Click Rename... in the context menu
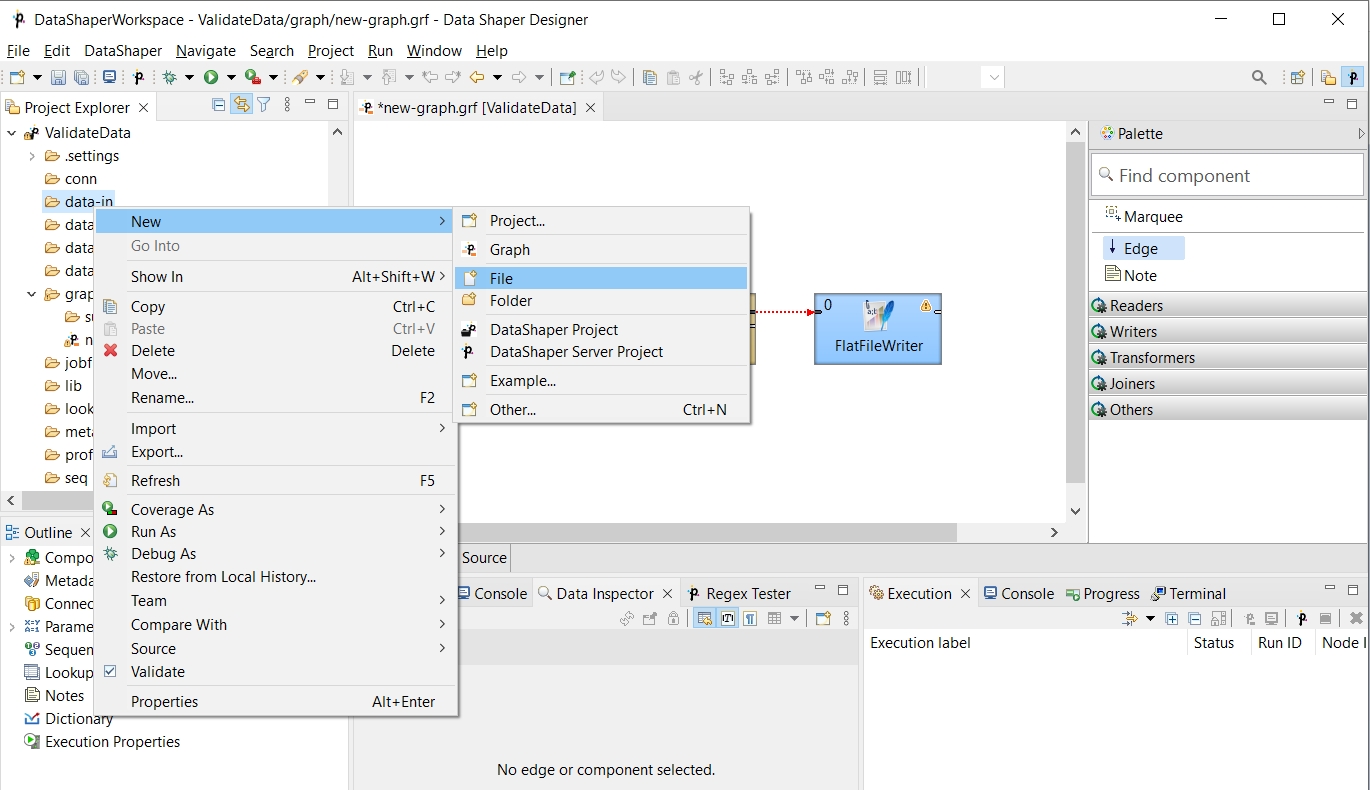This screenshot has width=1370, height=790. 276,397
